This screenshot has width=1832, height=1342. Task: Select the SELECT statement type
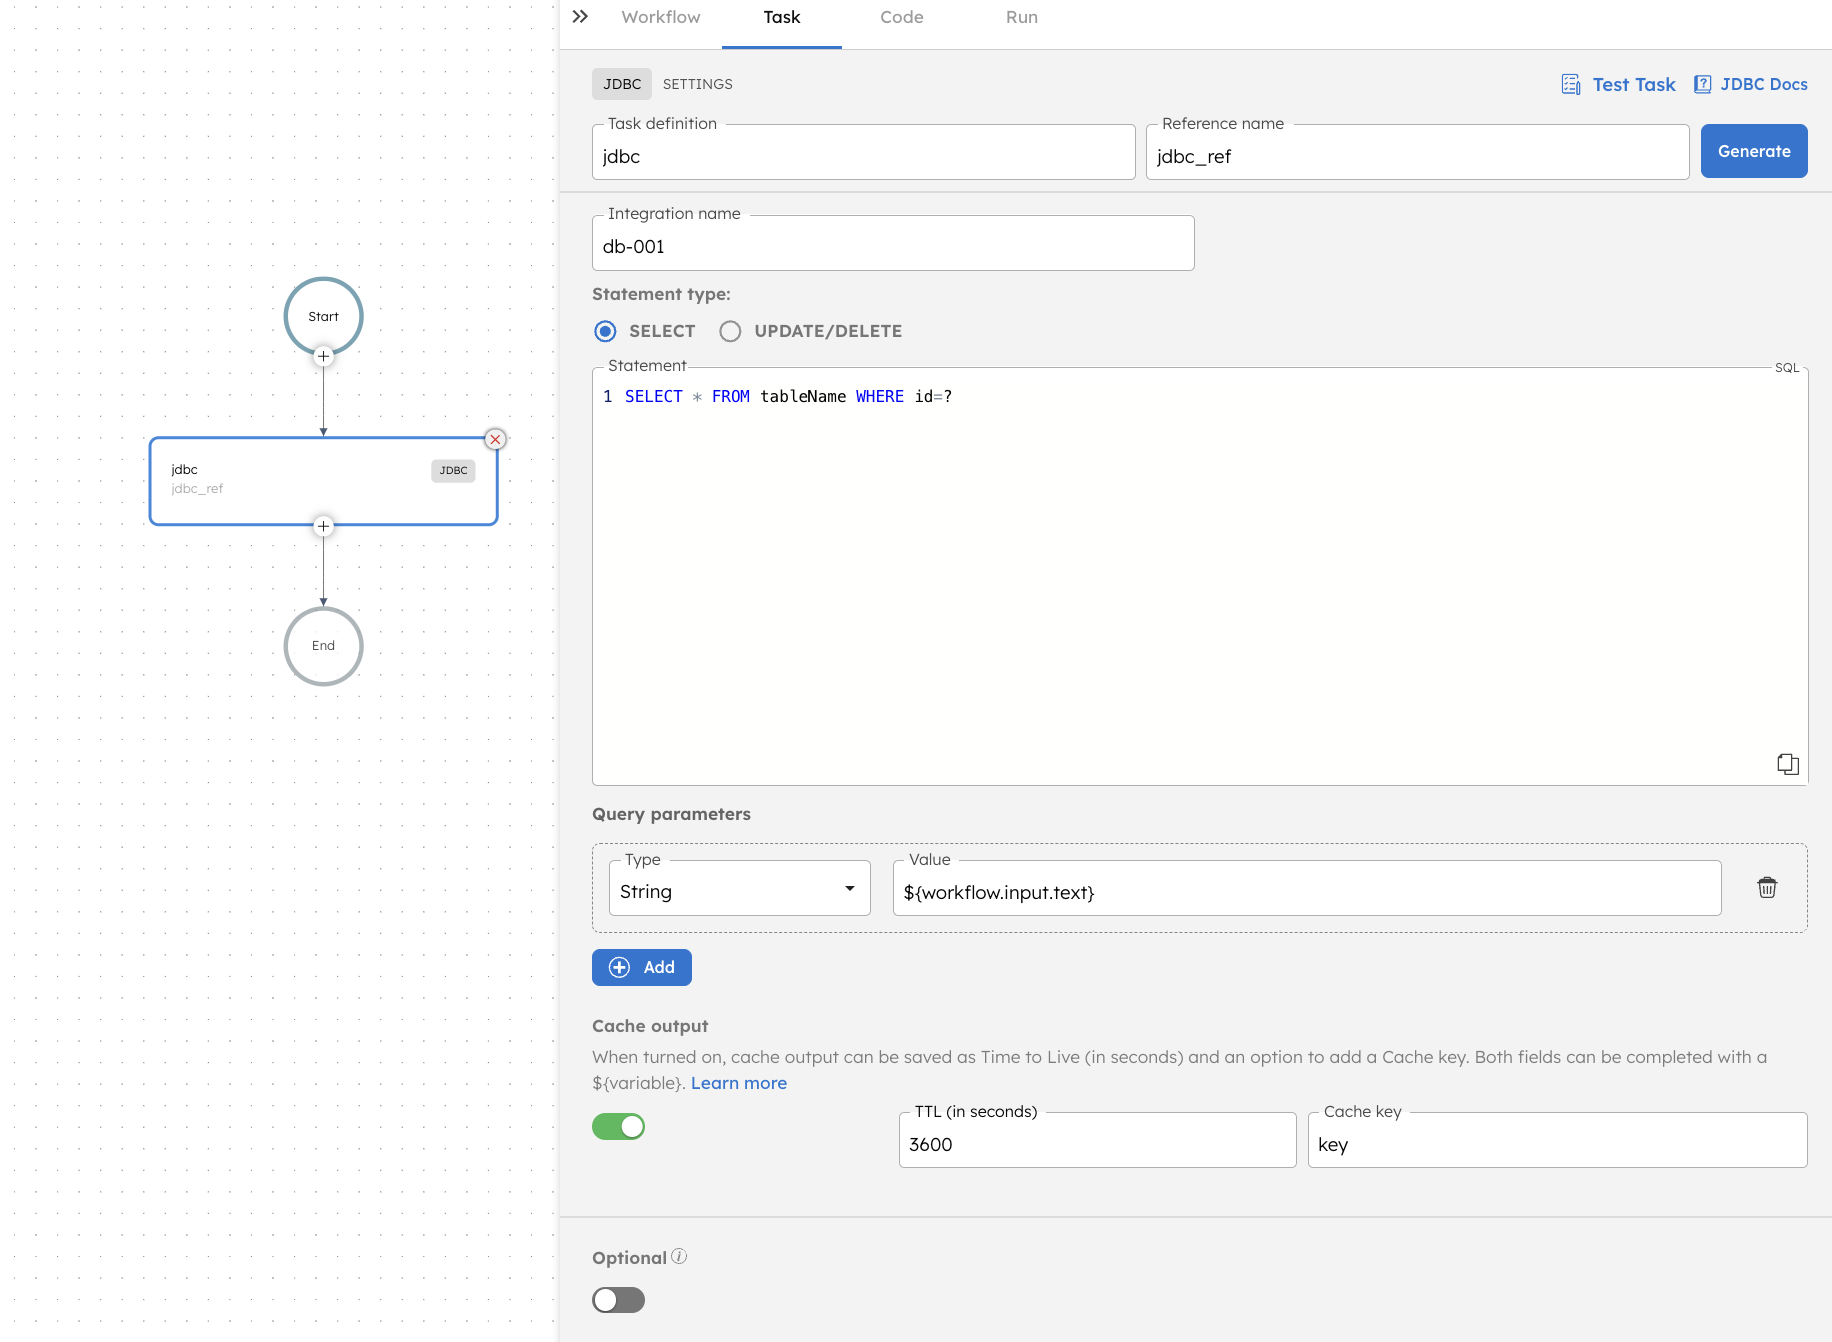click(x=605, y=331)
